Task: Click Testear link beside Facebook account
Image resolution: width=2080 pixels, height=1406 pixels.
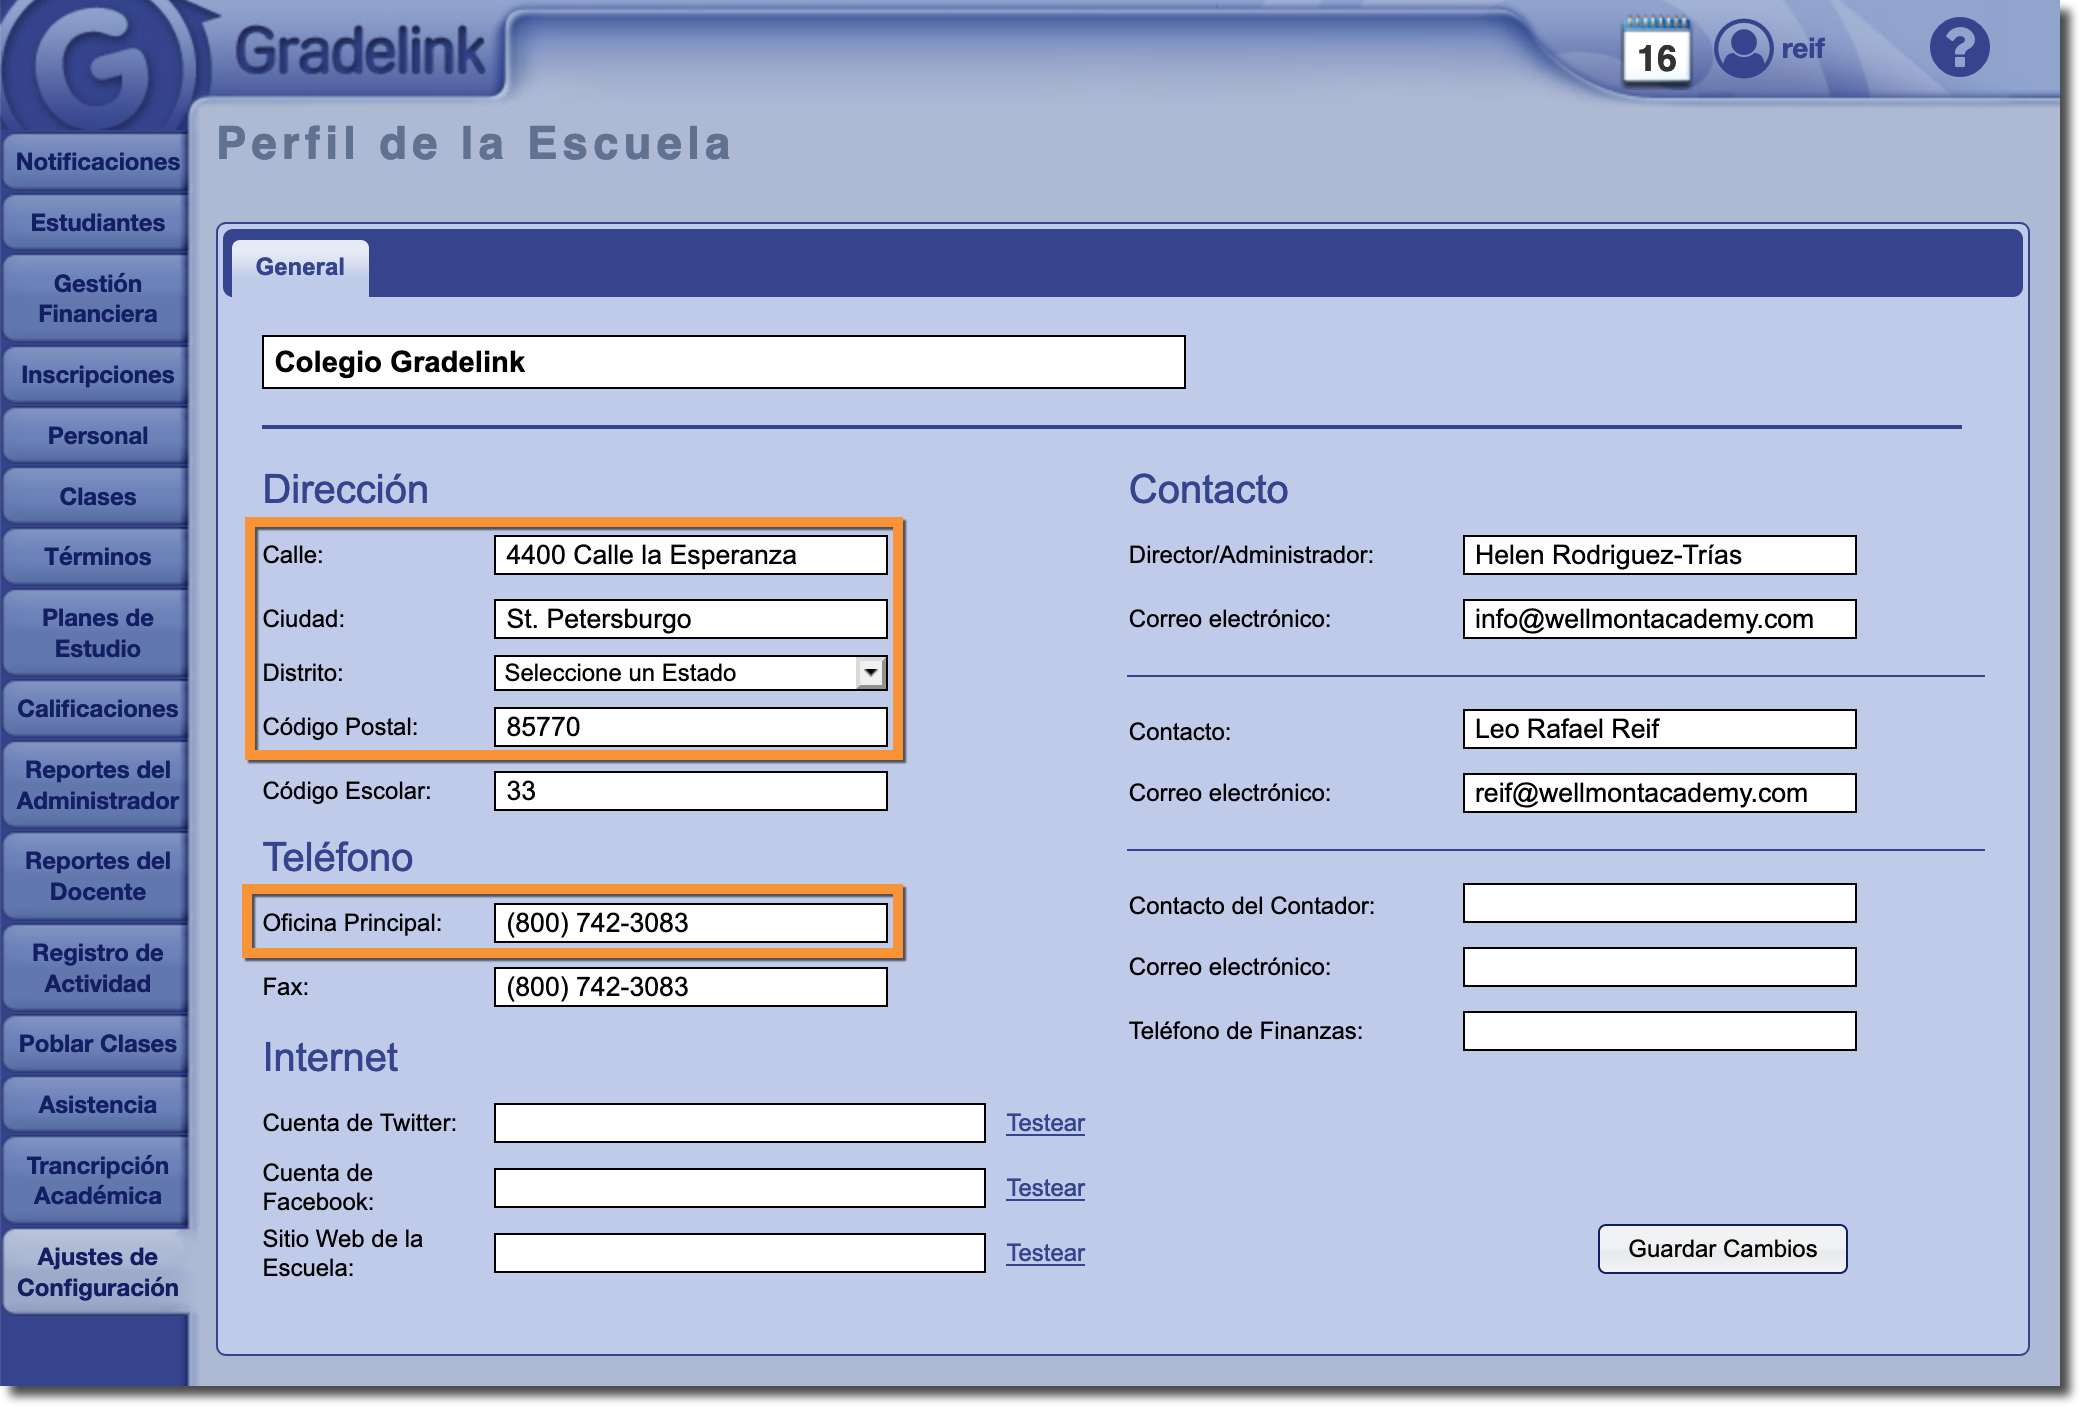Action: pos(1045,1188)
